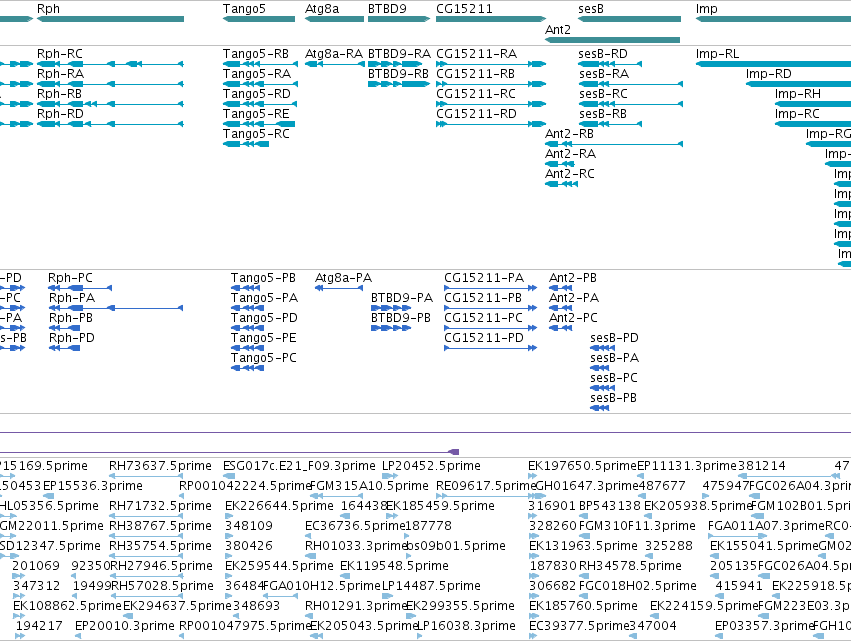Select EST EP15536.3prime
The image size is (851, 641).
click(x=48, y=496)
